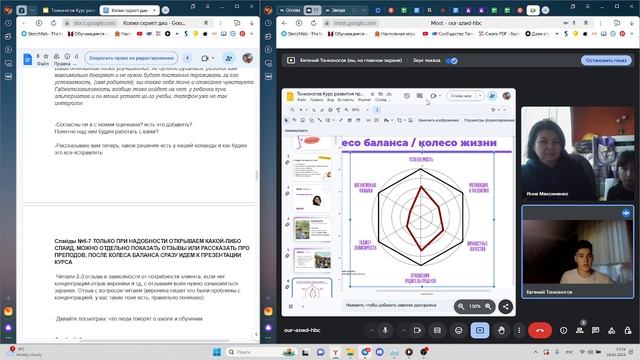Mute the microphone in Meet

(385, 330)
